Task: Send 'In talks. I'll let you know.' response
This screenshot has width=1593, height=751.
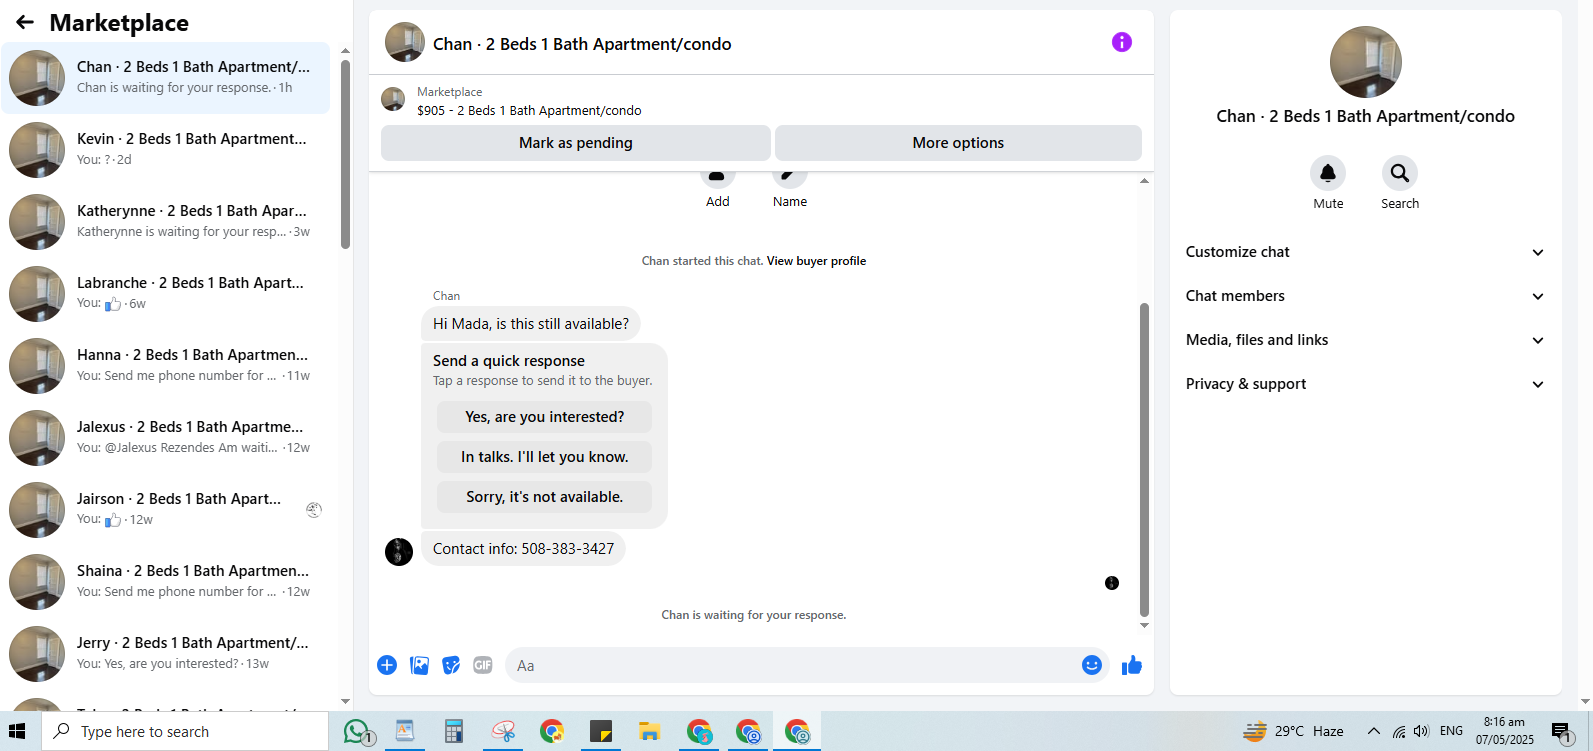Action: [544, 457]
